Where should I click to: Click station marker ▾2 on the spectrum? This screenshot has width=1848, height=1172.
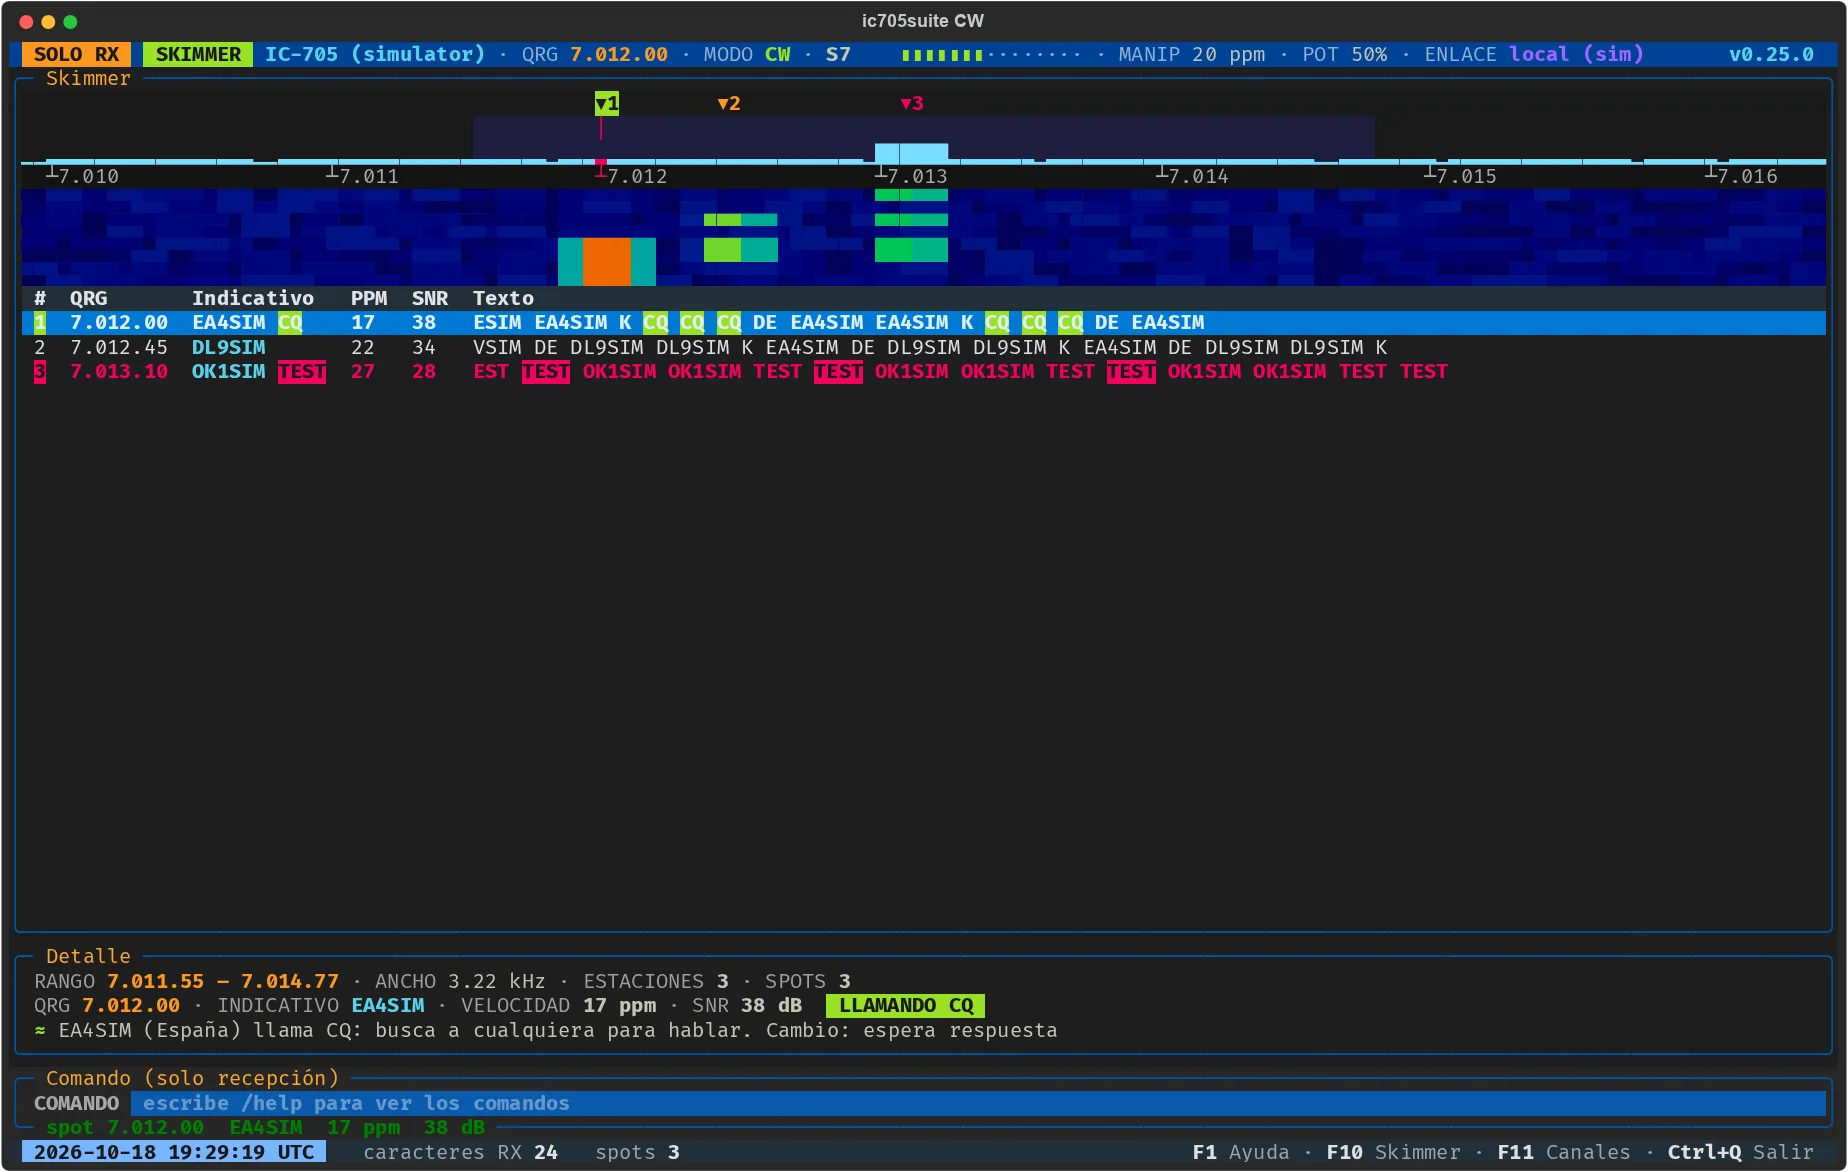point(729,103)
